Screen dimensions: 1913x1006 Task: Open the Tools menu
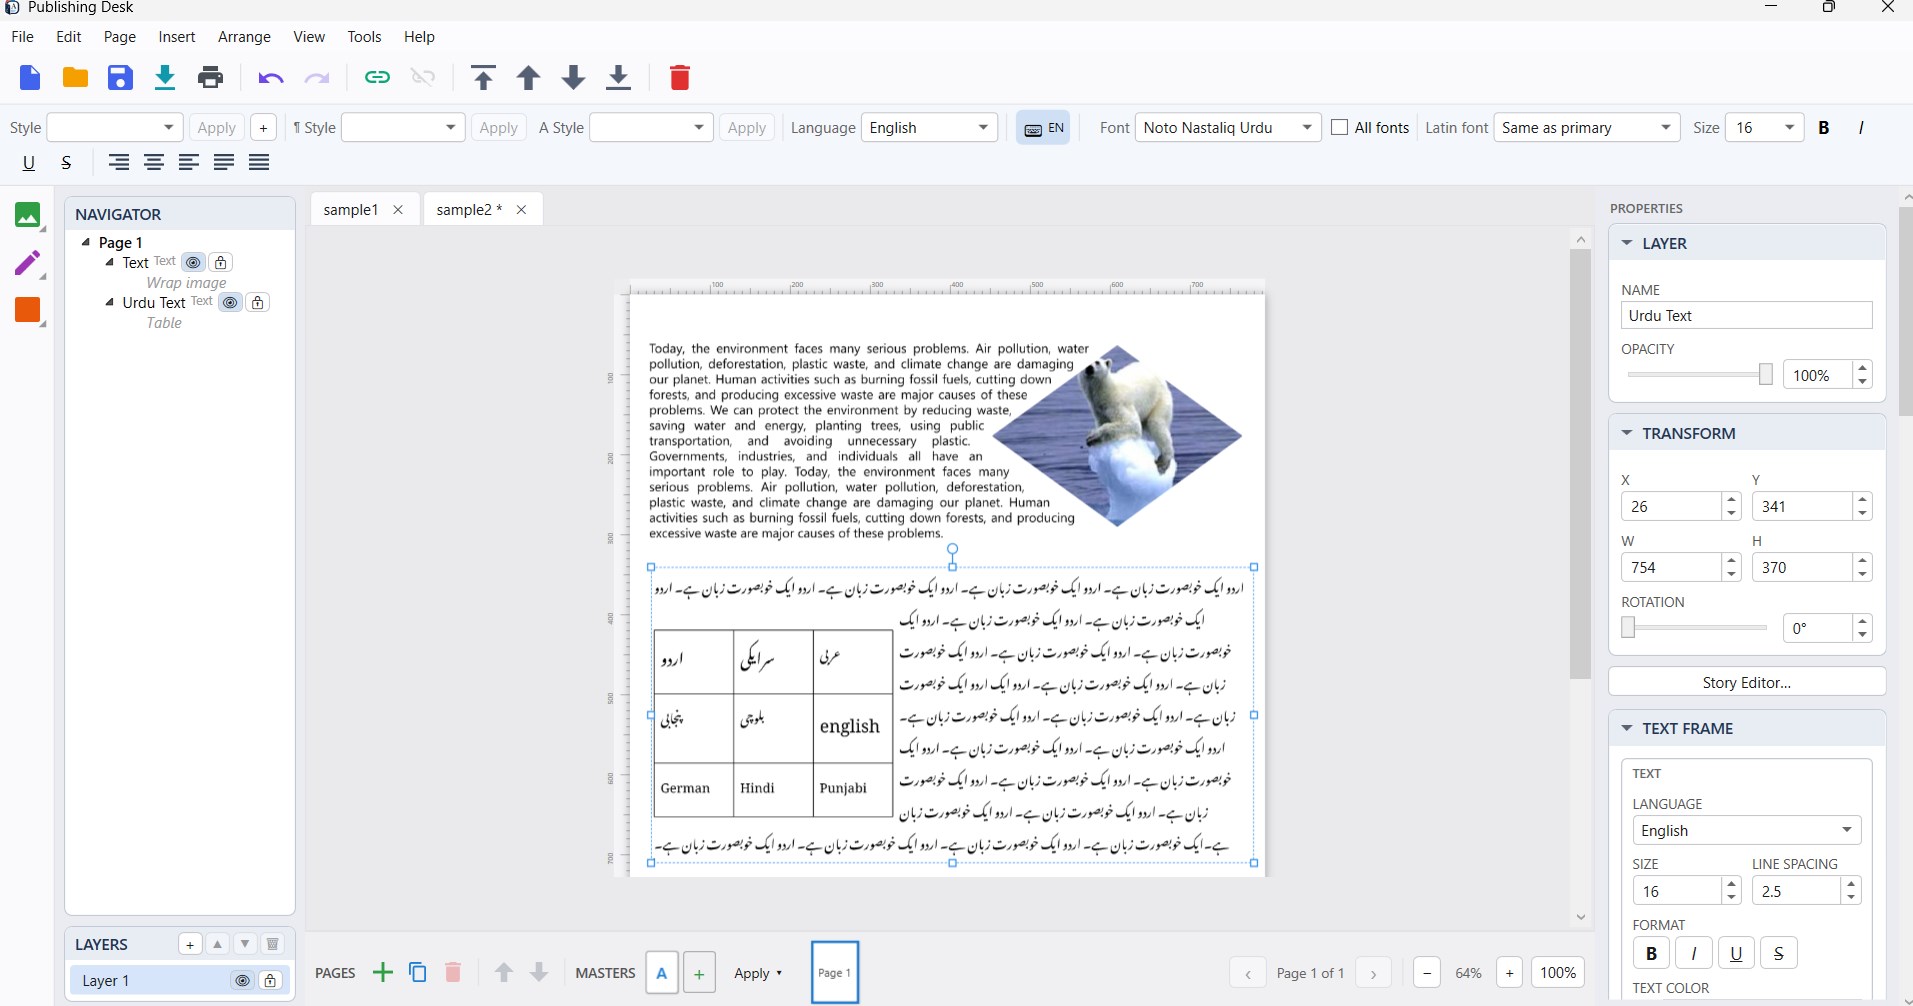(364, 37)
